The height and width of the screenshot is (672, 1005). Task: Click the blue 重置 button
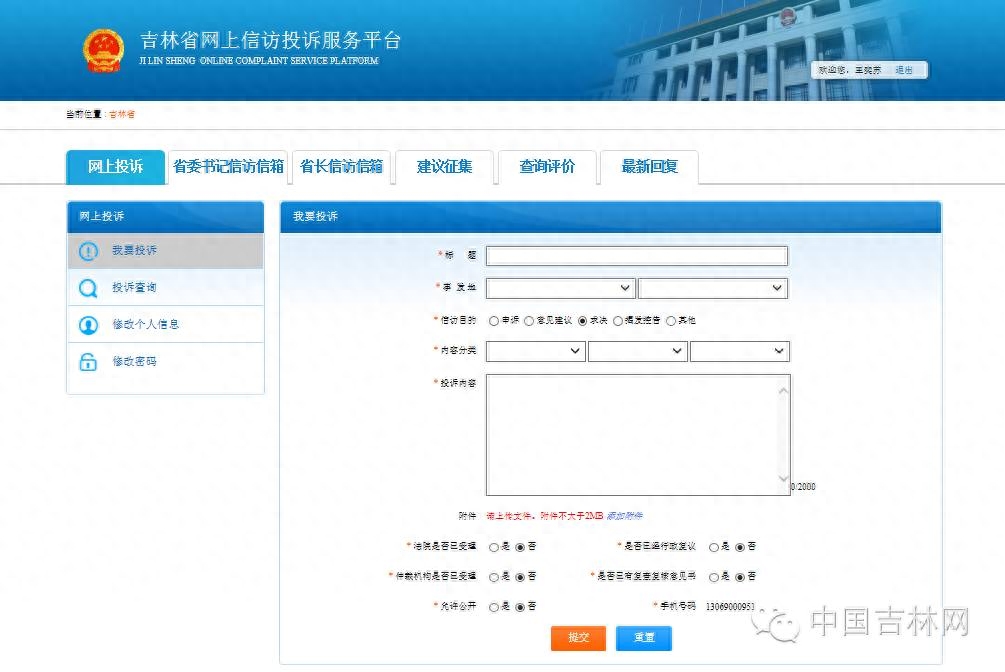[x=643, y=638]
